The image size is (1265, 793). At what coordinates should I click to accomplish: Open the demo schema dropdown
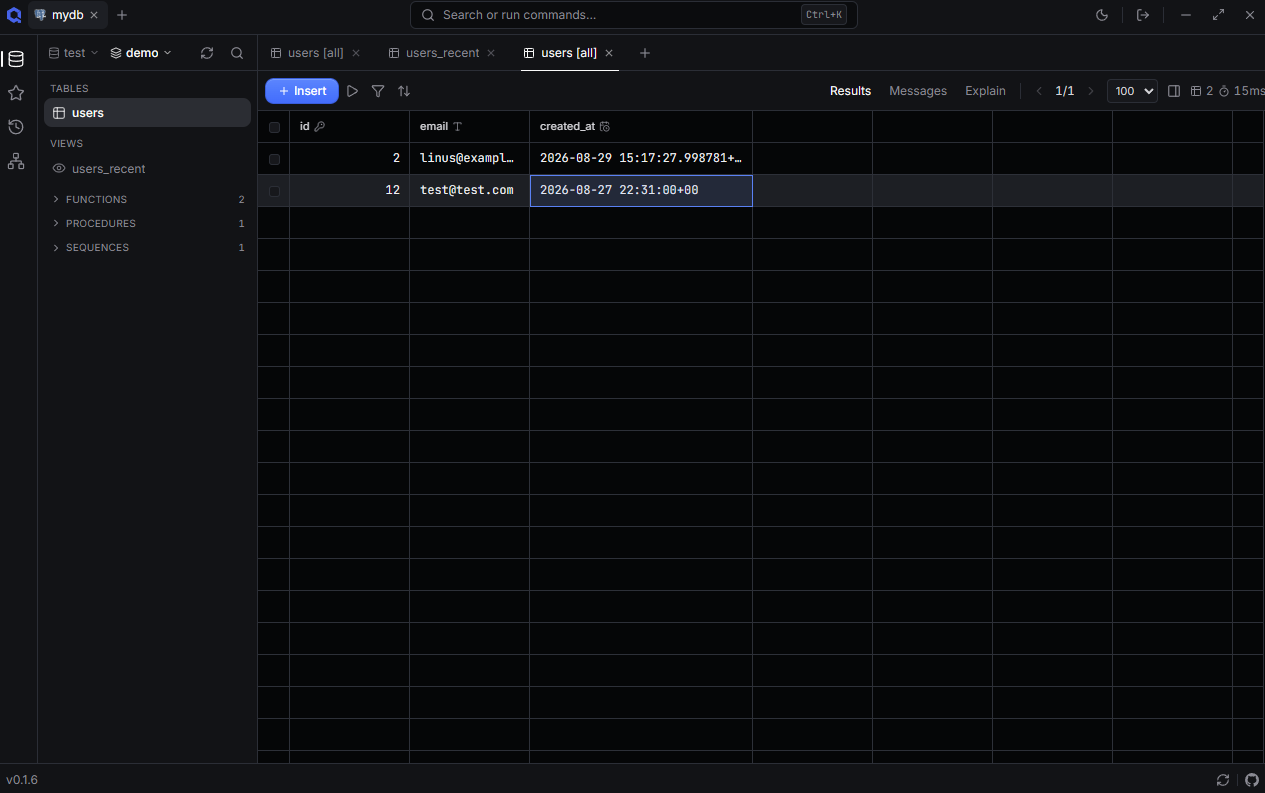click(141, 53)
